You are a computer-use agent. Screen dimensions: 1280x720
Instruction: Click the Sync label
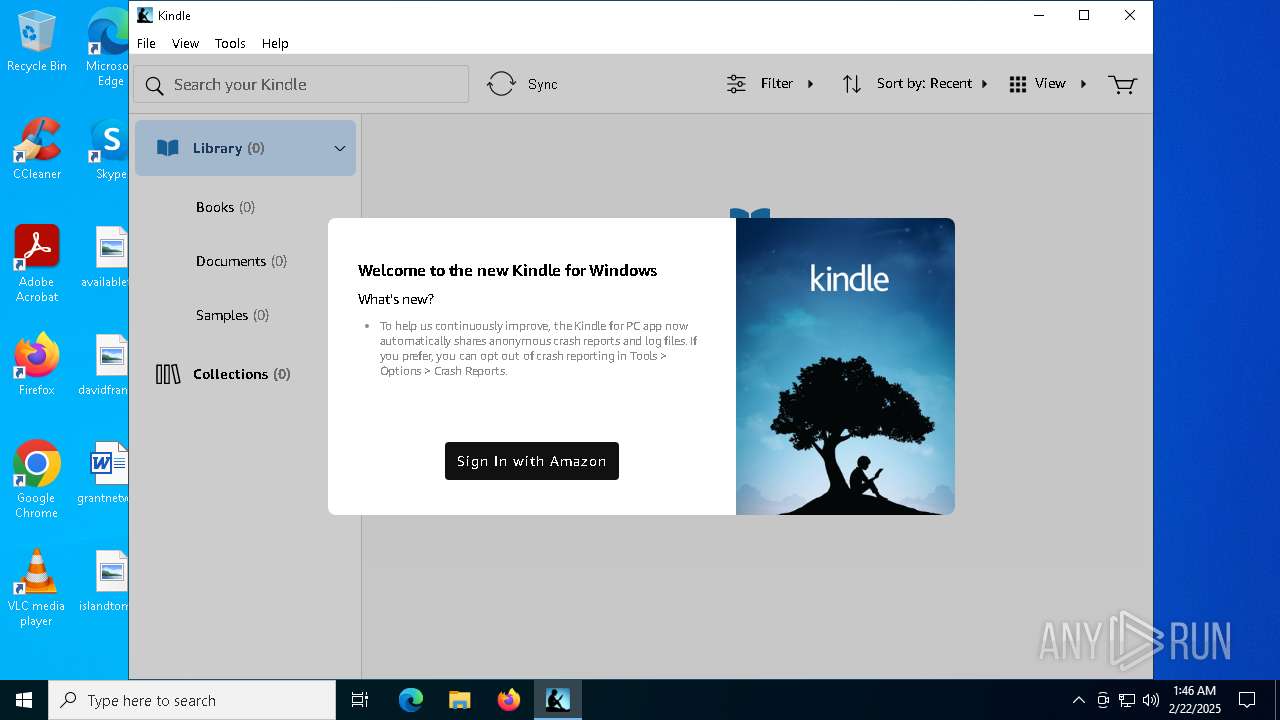(x=543, y=84)
